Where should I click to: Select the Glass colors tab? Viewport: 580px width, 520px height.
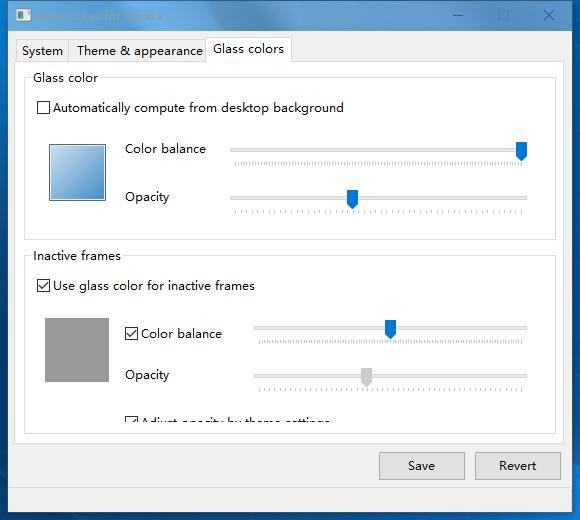point(249,49)
